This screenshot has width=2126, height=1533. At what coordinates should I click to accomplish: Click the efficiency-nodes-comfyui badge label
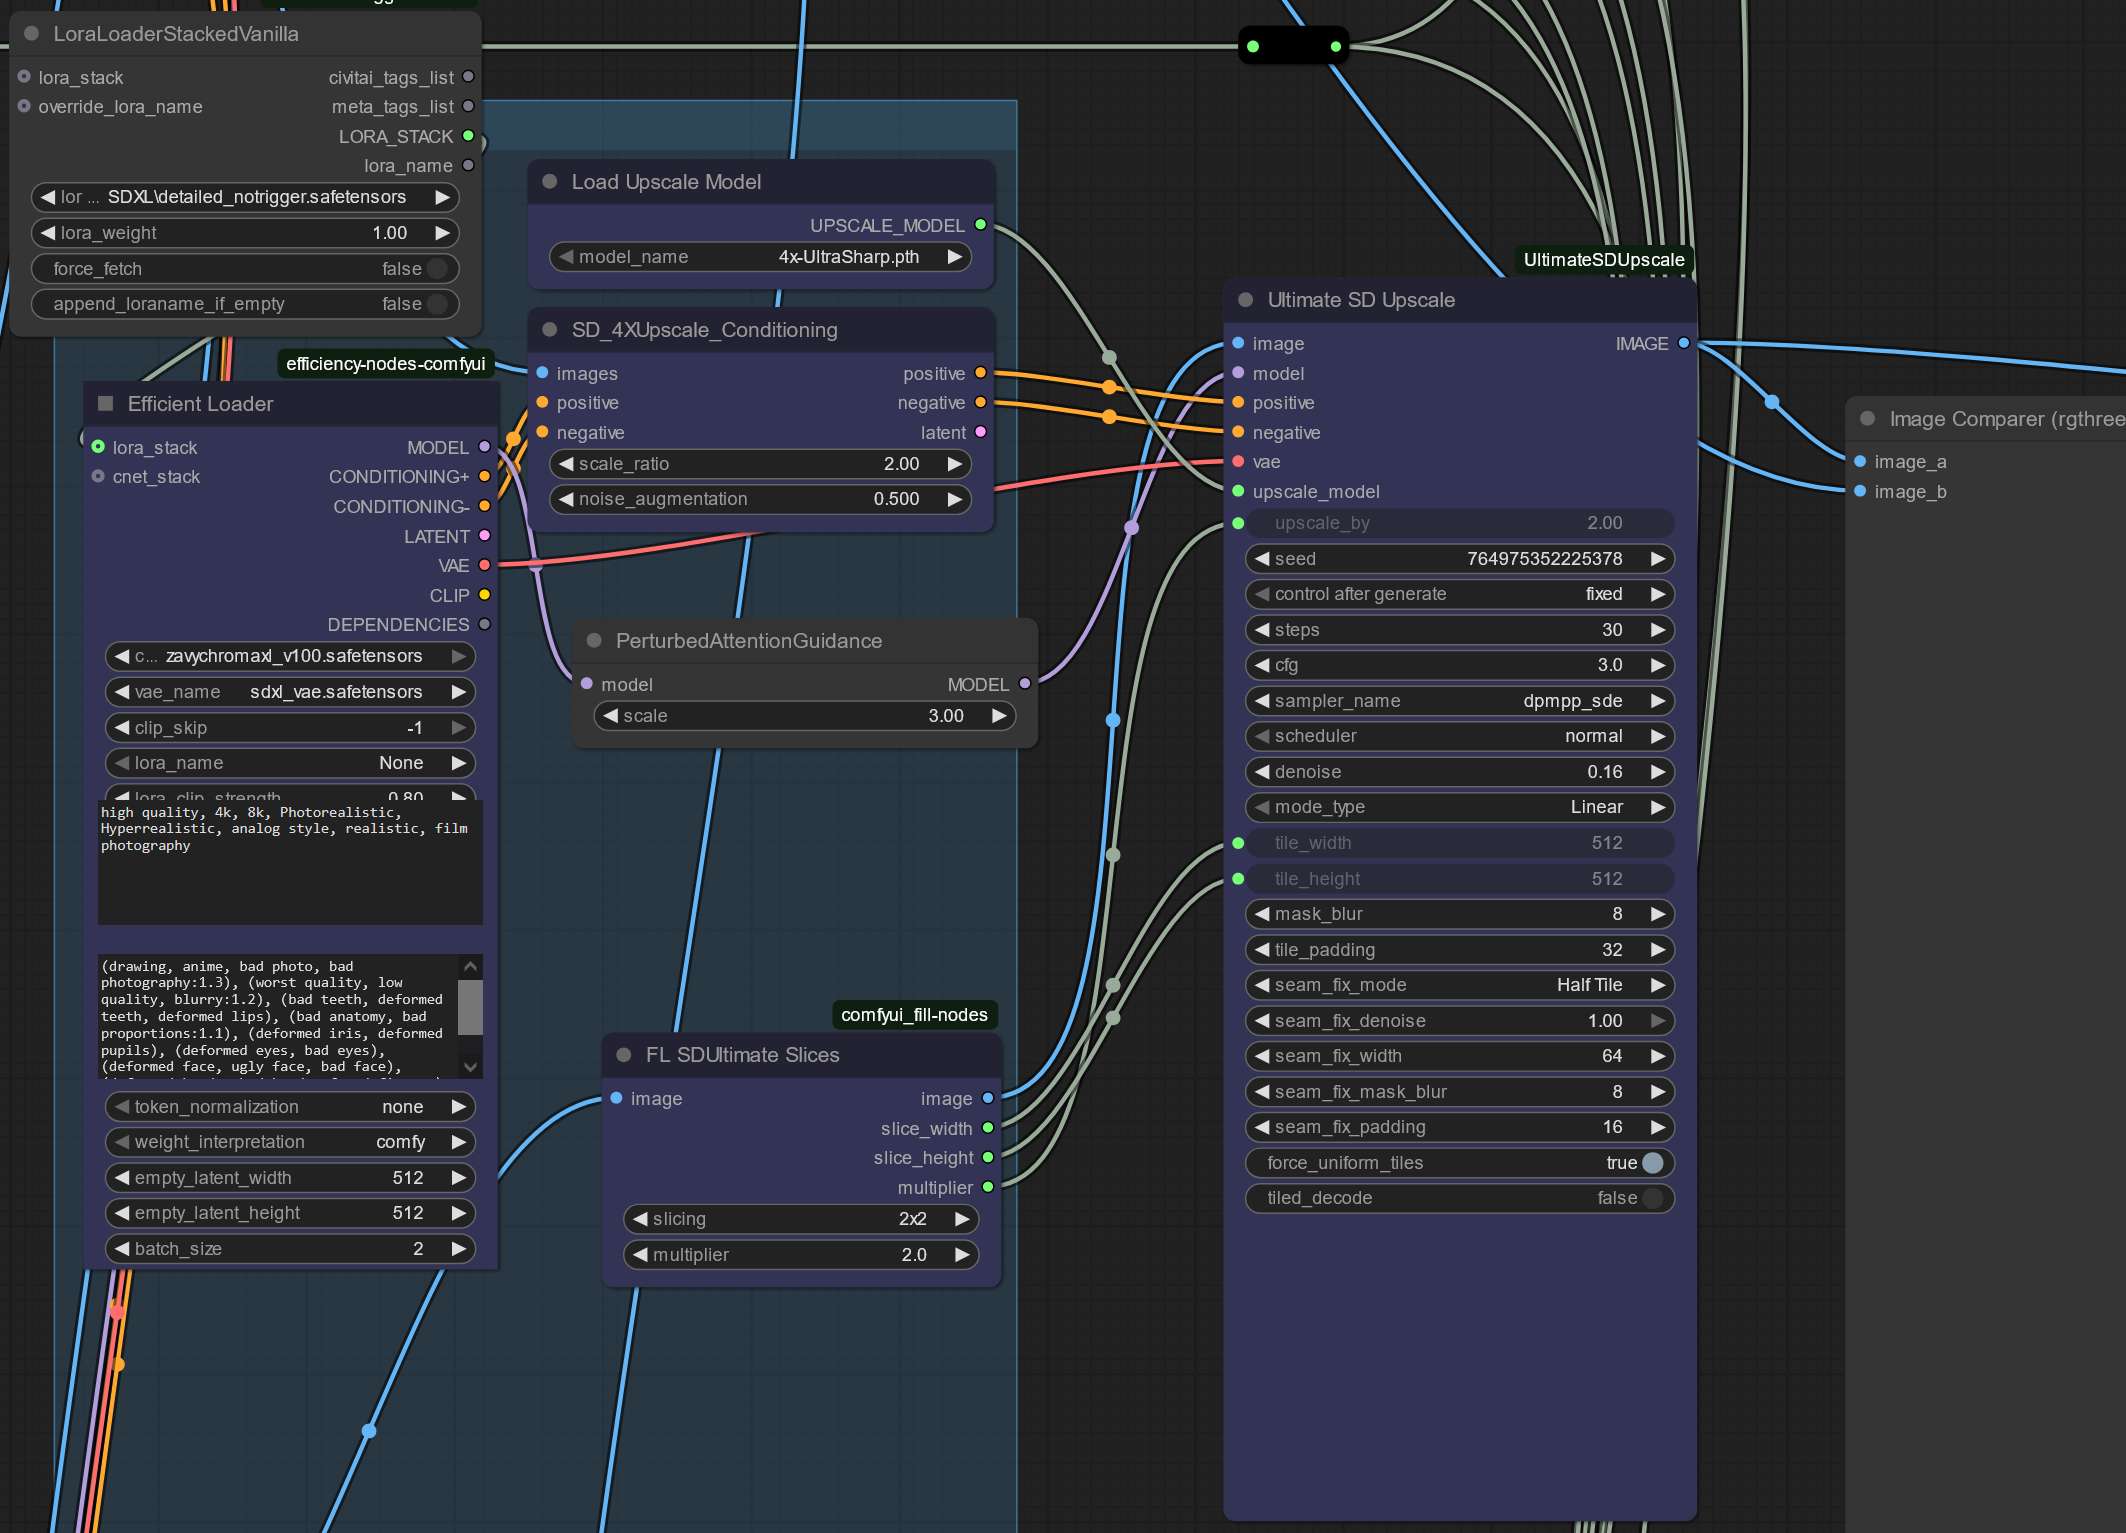click(x=385, y=364)
